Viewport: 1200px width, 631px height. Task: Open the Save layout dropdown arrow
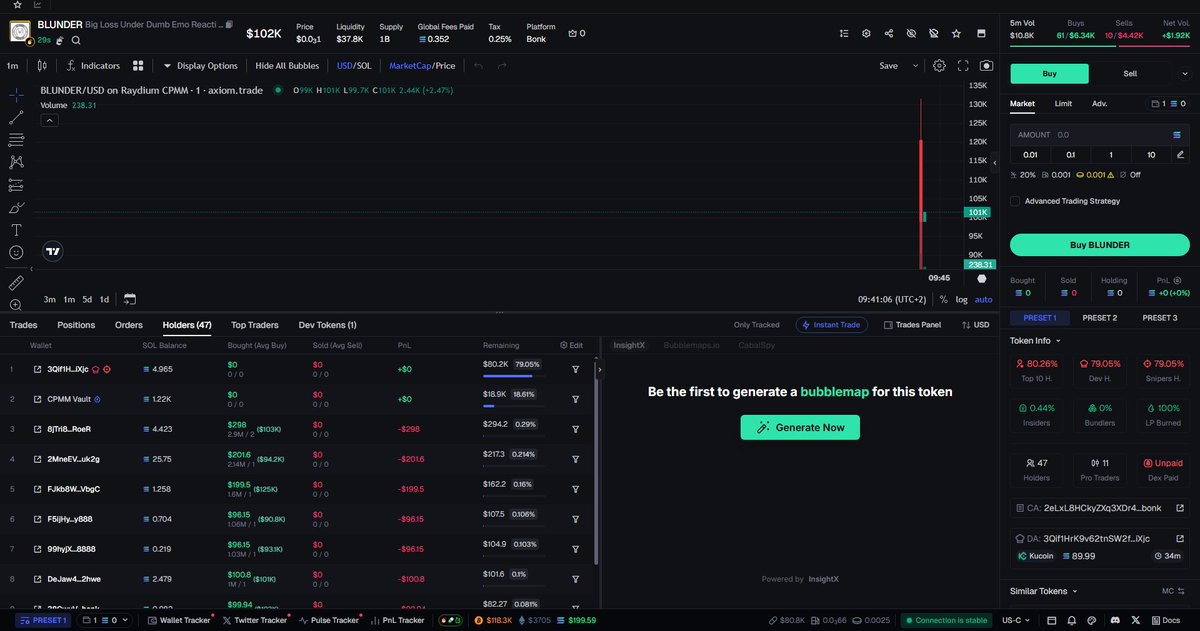[x=915, y=66]
